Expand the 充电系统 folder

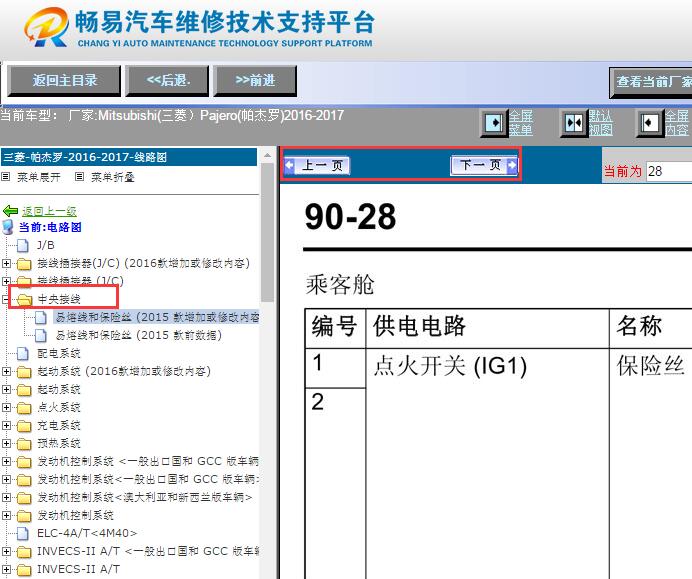[x=7, y=425]
